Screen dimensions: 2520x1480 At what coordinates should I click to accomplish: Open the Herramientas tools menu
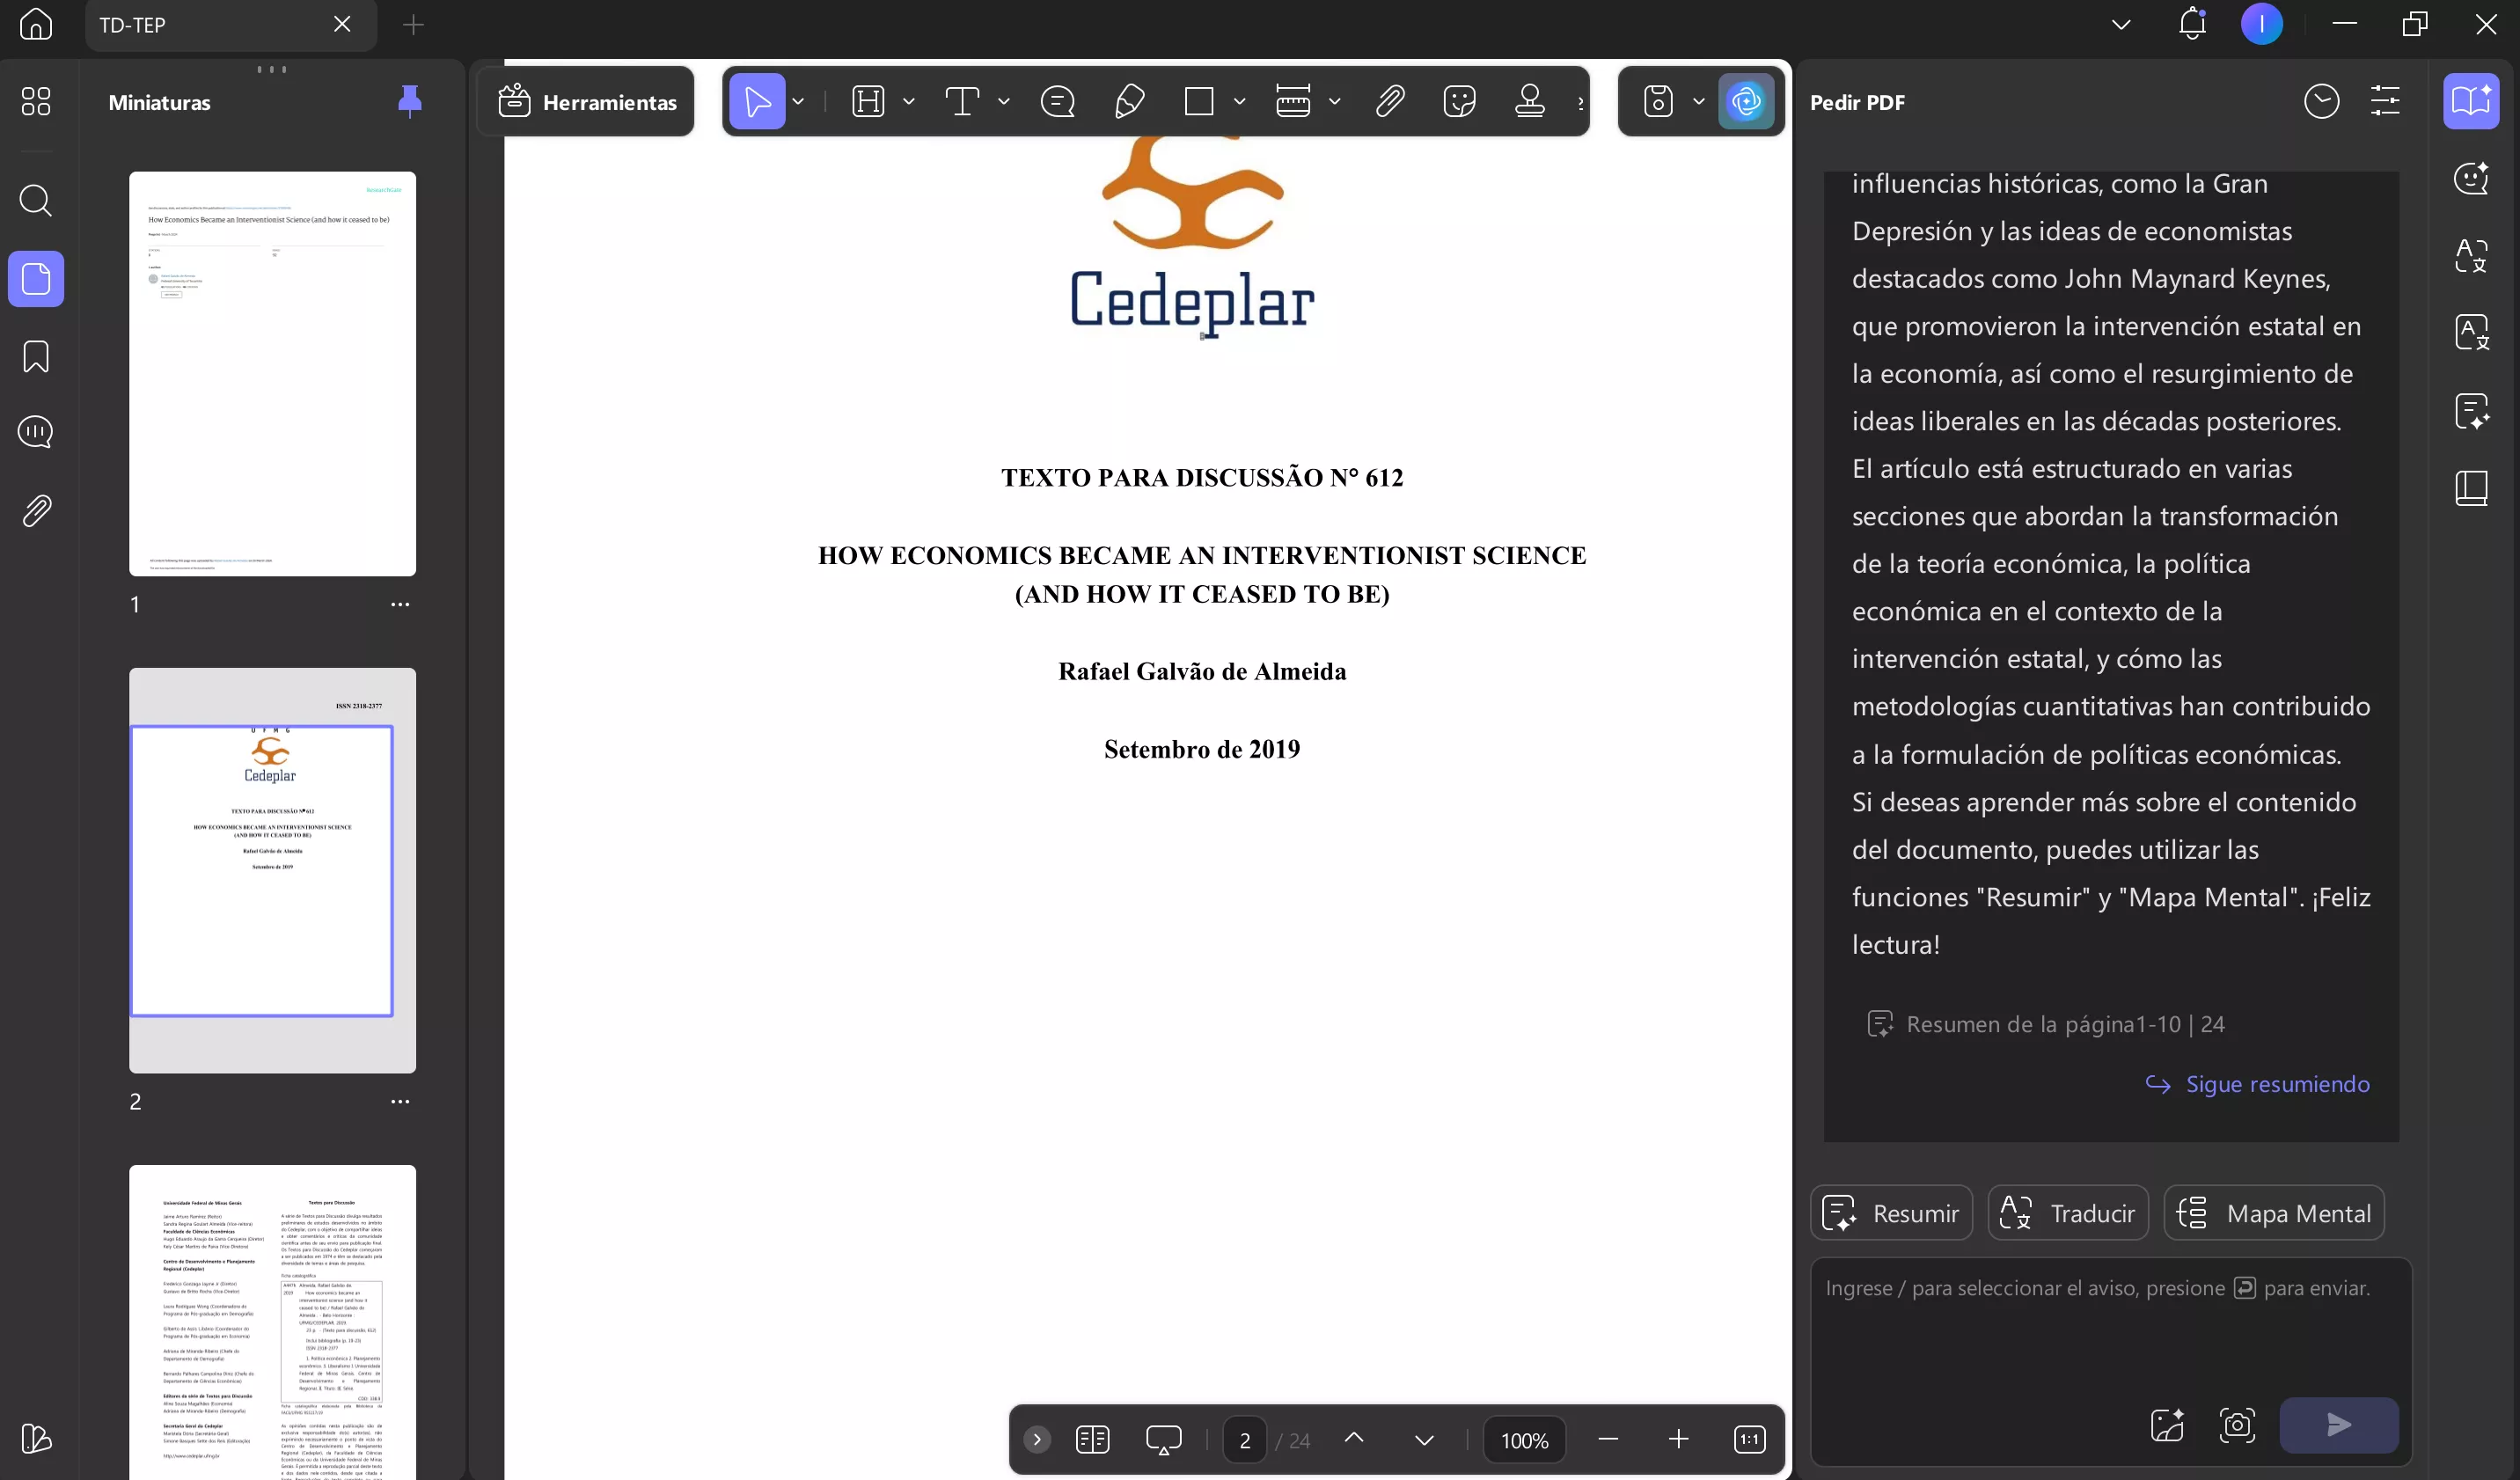tap(587, 101)
